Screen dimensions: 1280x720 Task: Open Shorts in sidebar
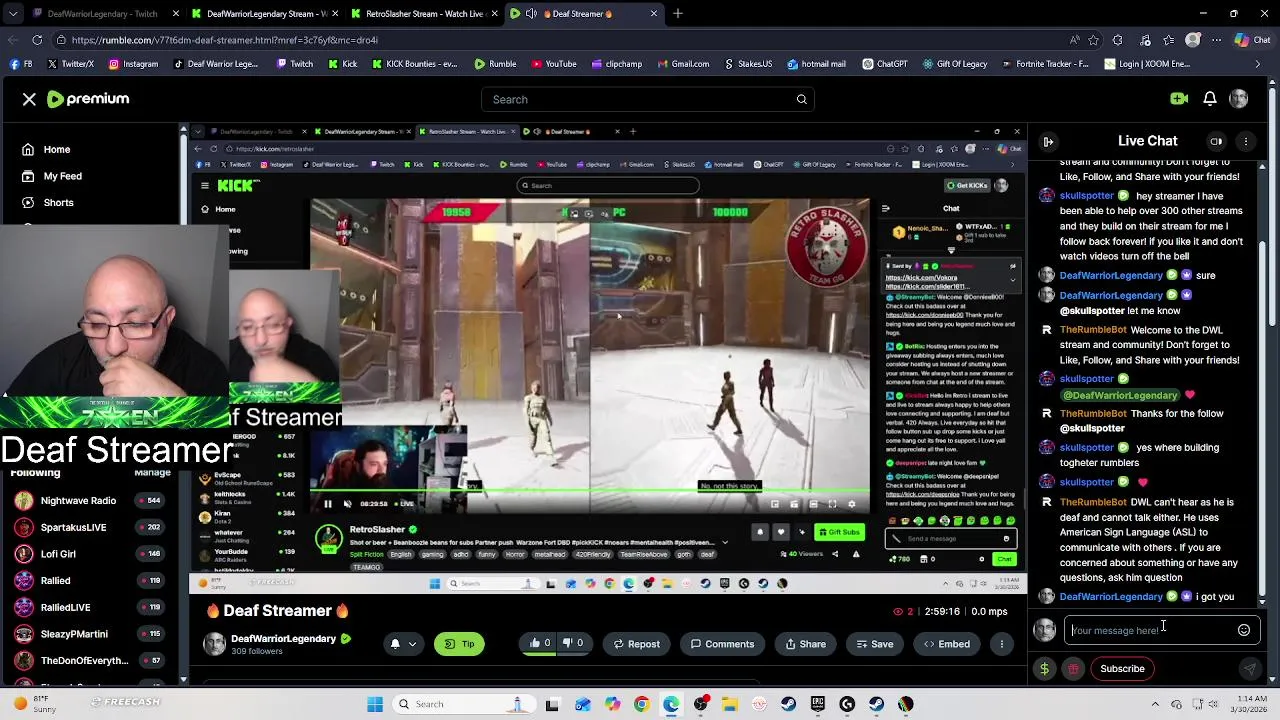coord(59,202)
